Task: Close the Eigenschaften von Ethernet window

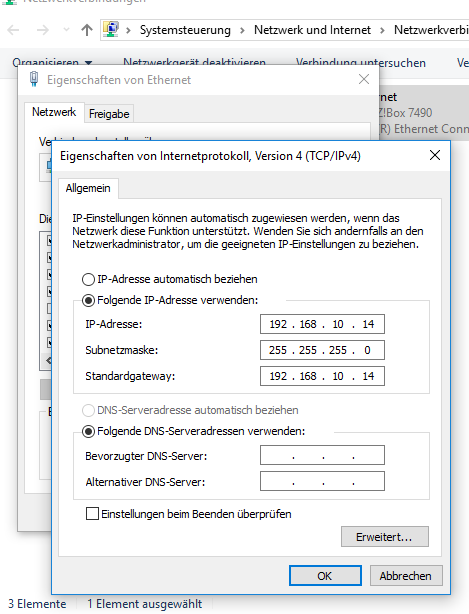Action: click(x=364, y=79)
